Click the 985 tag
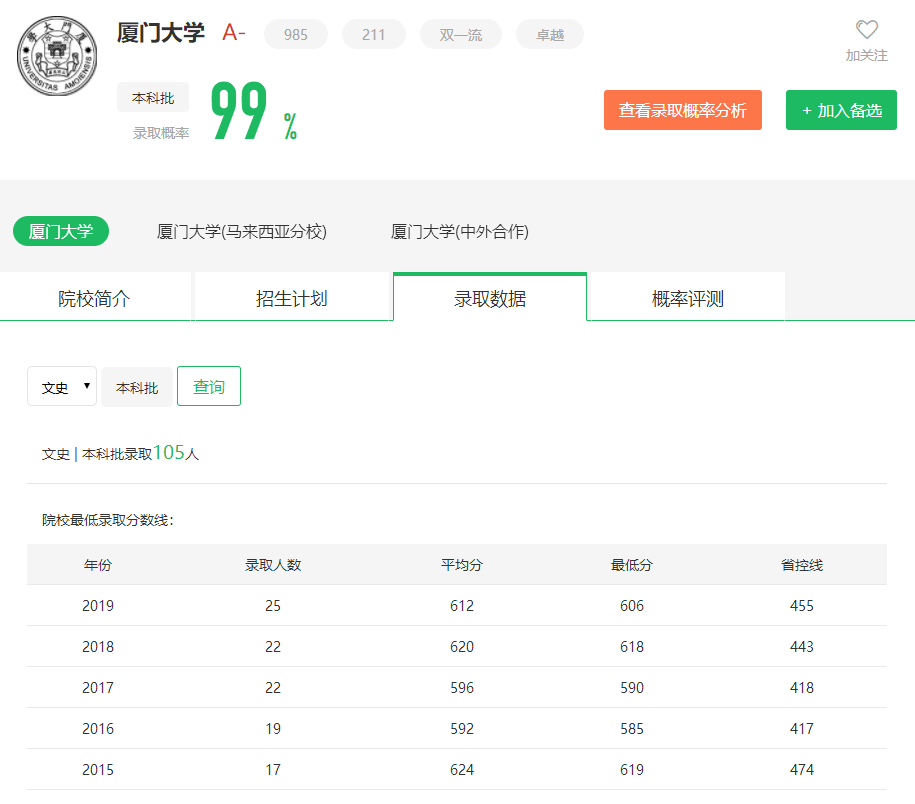This screenshot has width=915, height=804. (x=296, y=34)
